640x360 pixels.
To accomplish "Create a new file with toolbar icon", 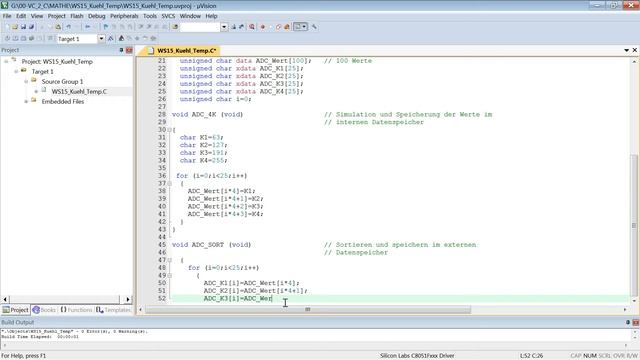I will [x=7, y=27].
